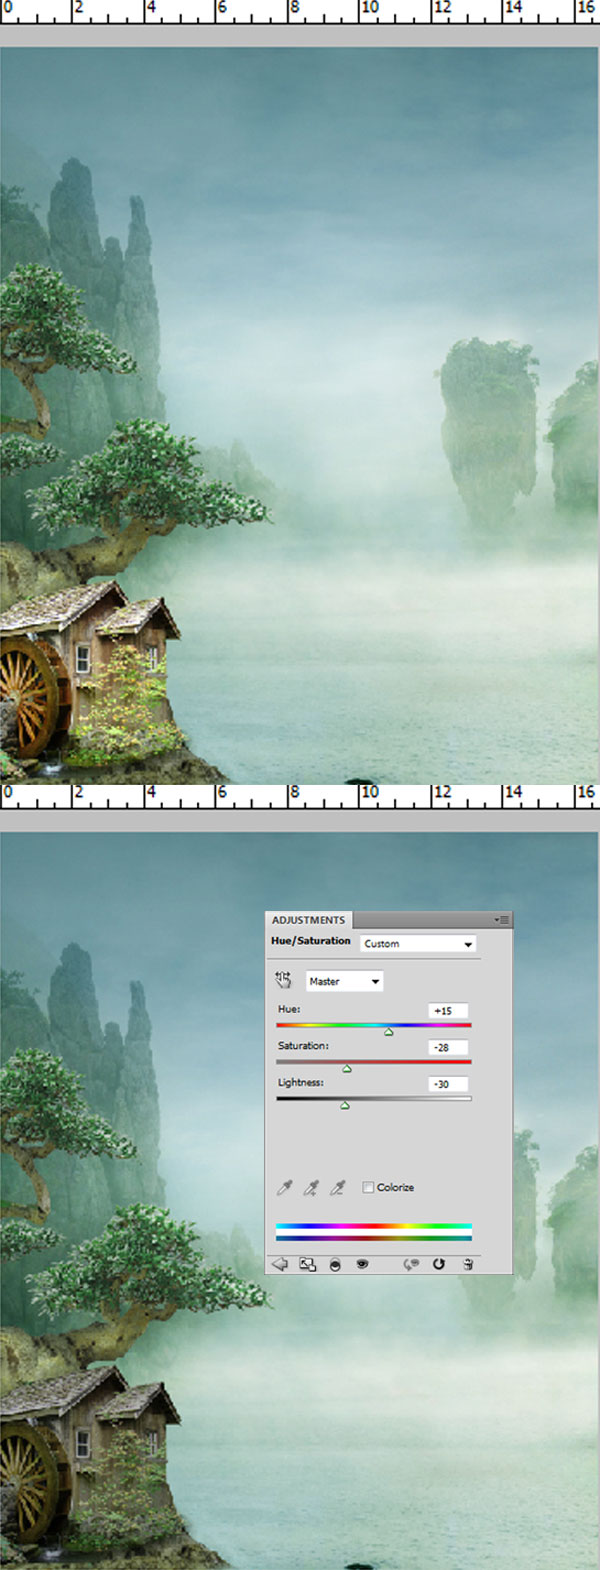Open the Custom preset dropdown
600x1570 pixels.
coord(418,943)
